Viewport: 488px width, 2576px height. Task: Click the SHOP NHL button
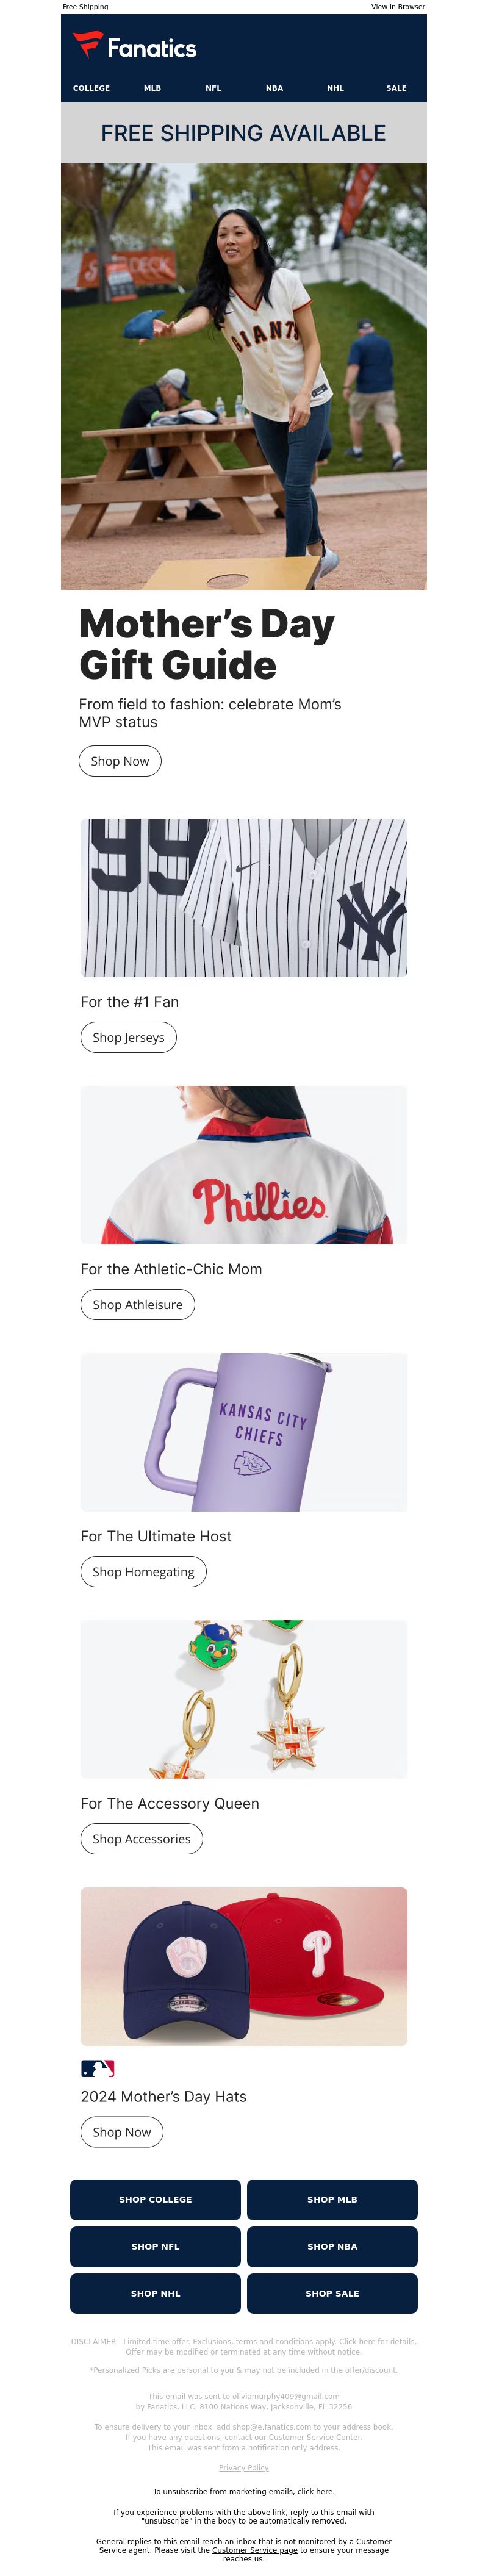(x=155, y=2293)
